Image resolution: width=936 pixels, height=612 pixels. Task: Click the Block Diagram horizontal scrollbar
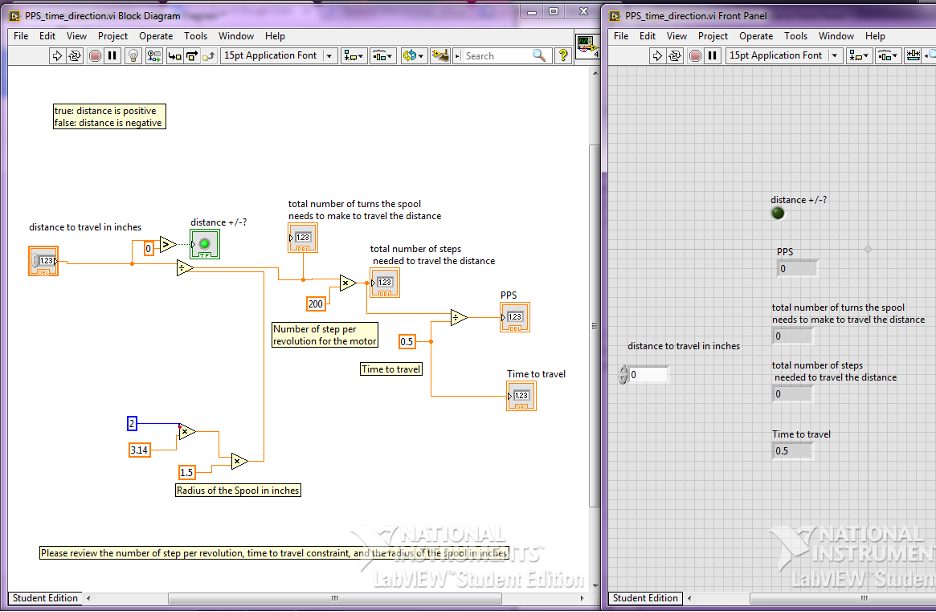click(334, 598)
